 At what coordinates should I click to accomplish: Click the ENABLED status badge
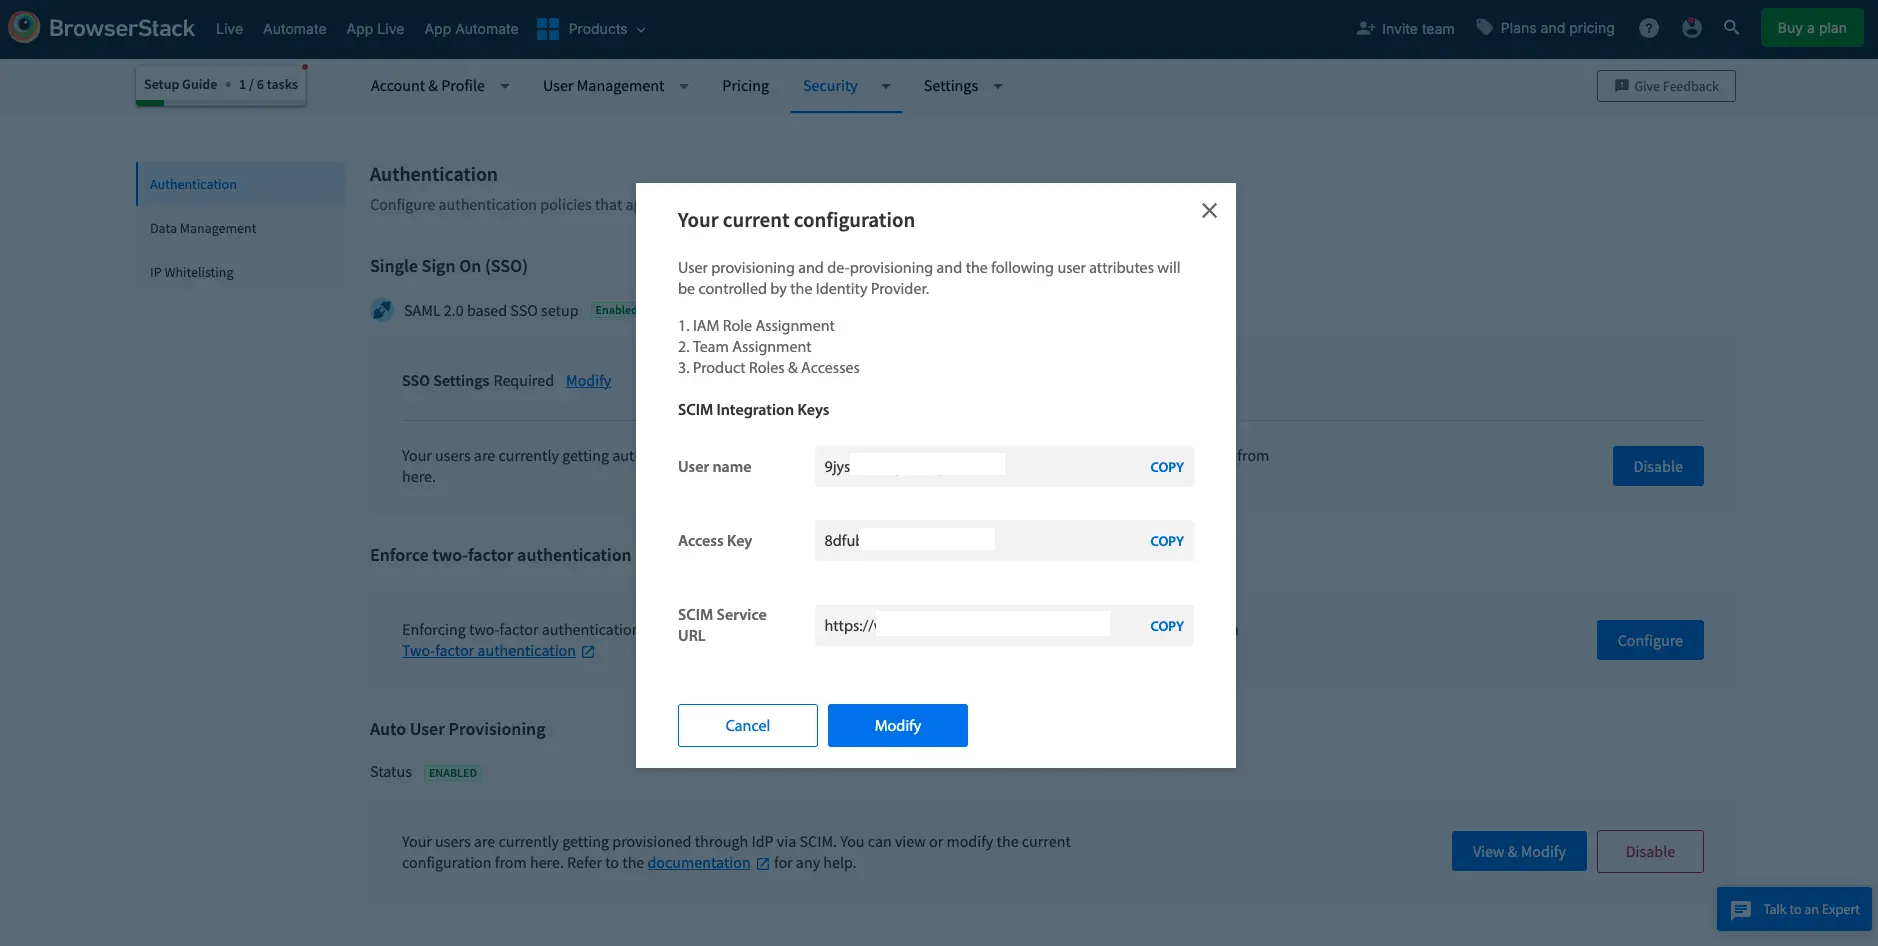[x=453, y=773]
